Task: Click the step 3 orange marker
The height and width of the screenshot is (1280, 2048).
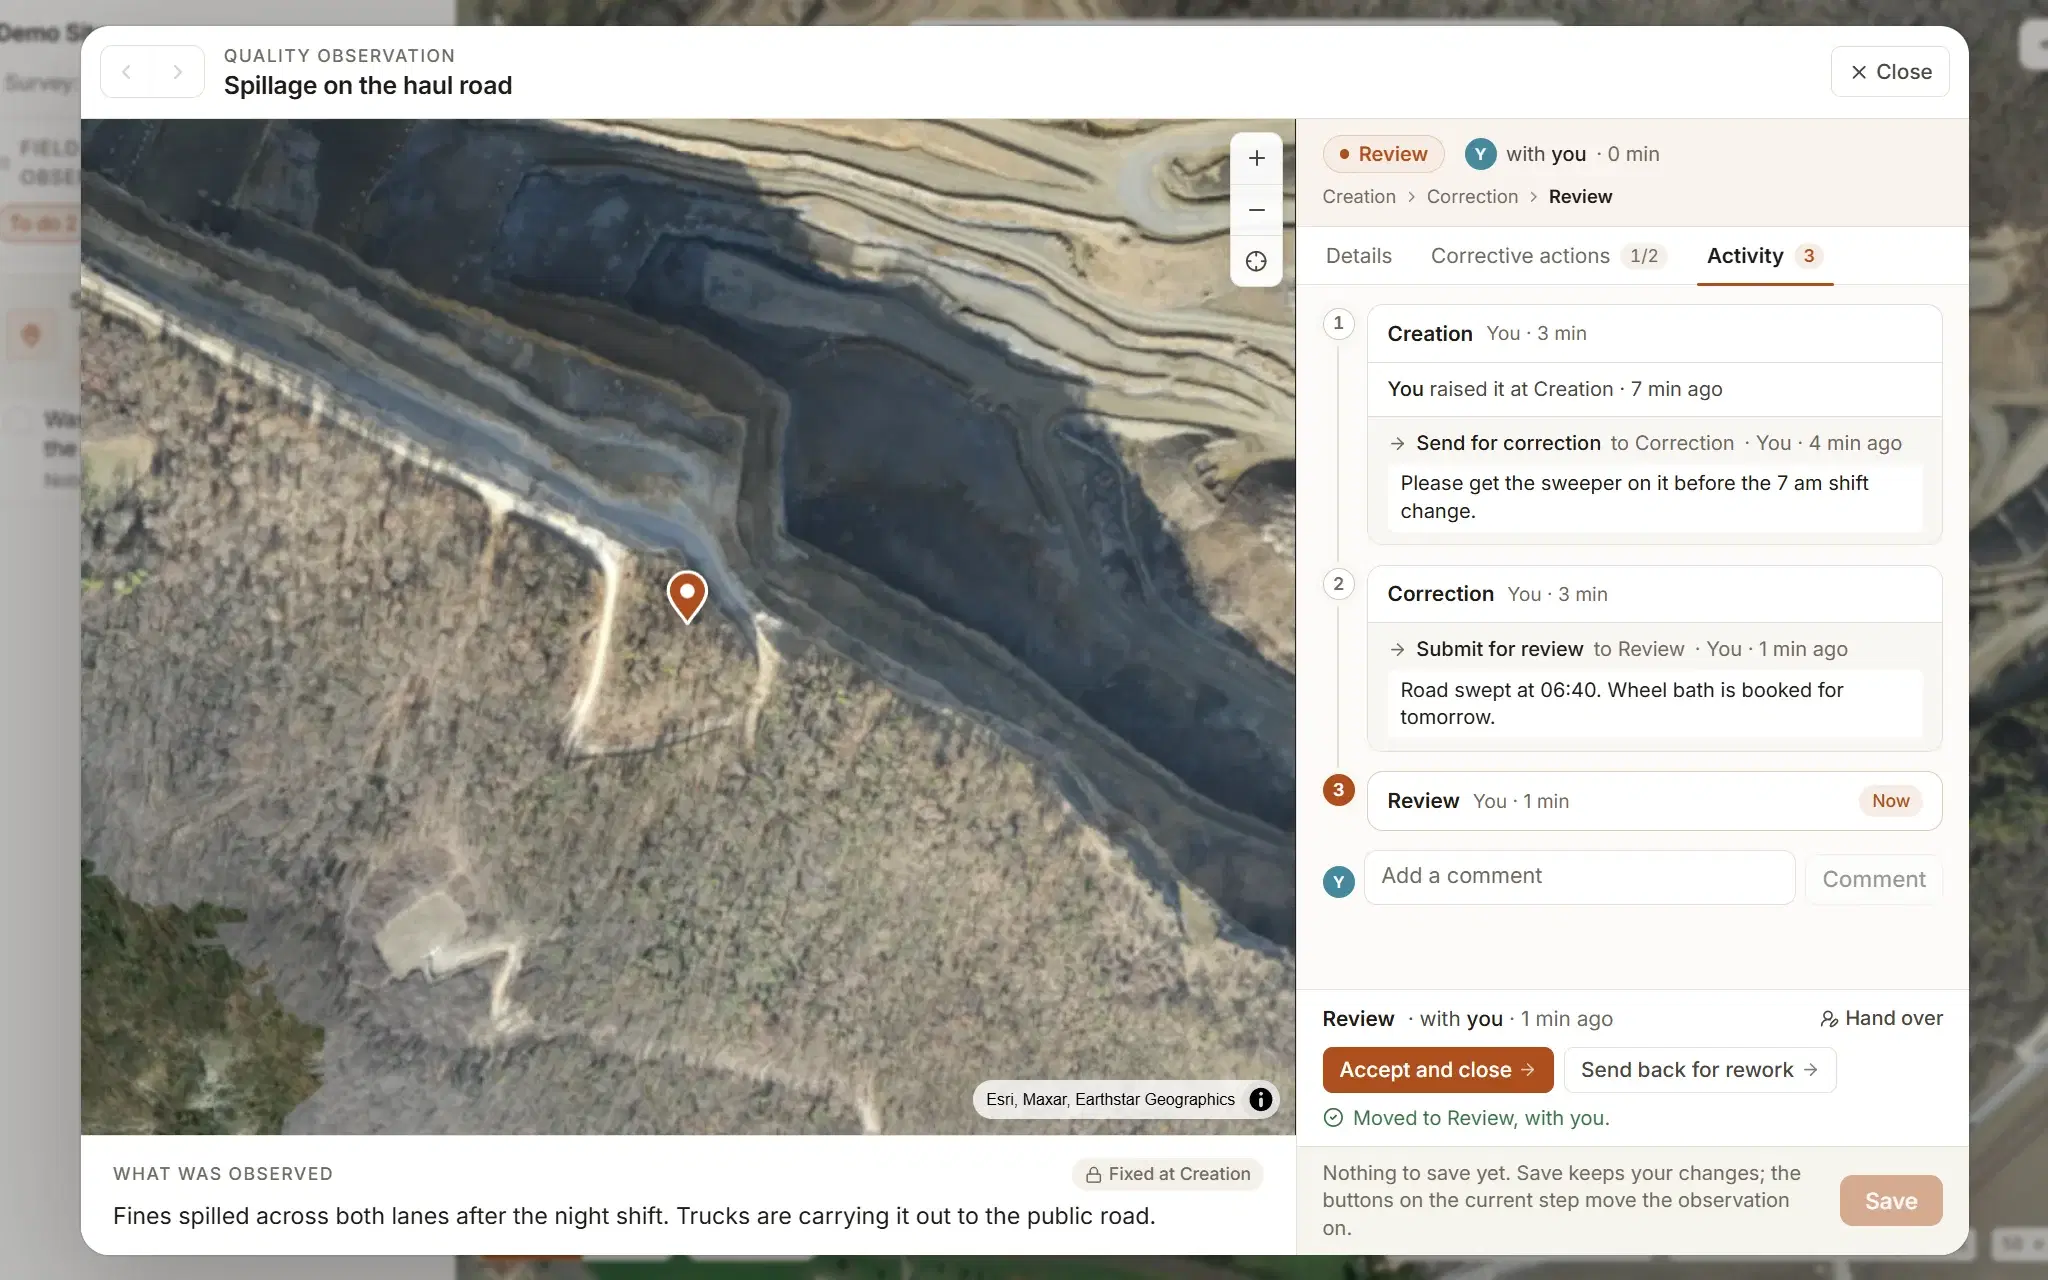Action: point(1338,790)
